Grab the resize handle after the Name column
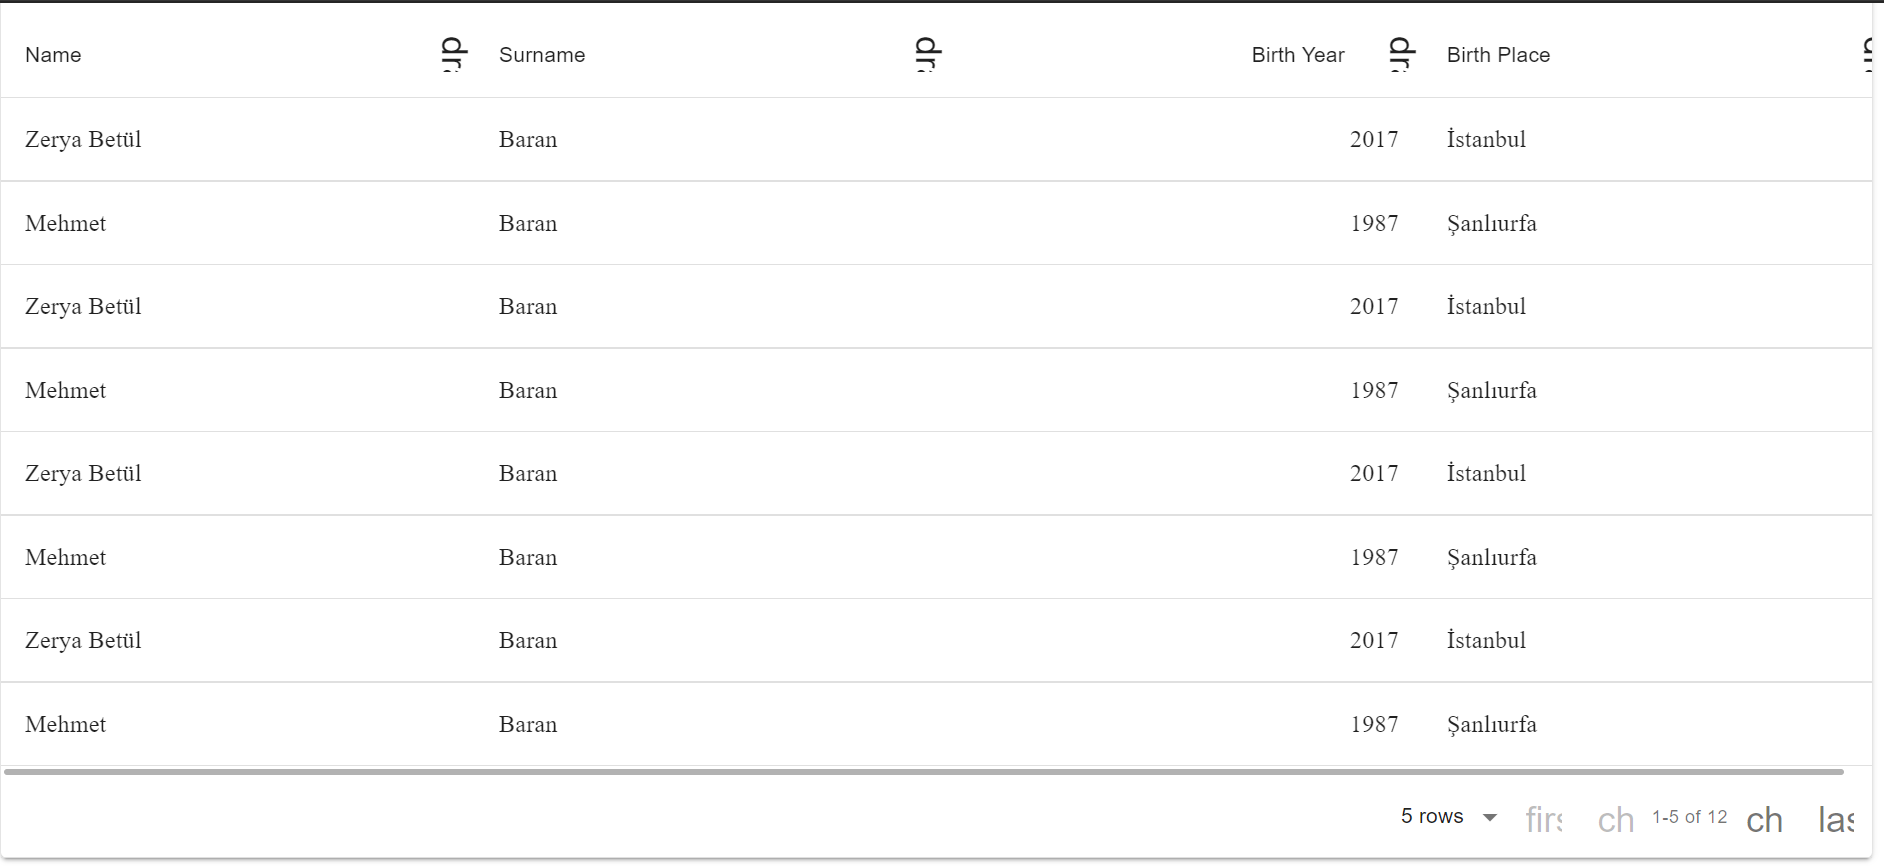This screenshot has height=866, width=1884. (x=454, y=55)
